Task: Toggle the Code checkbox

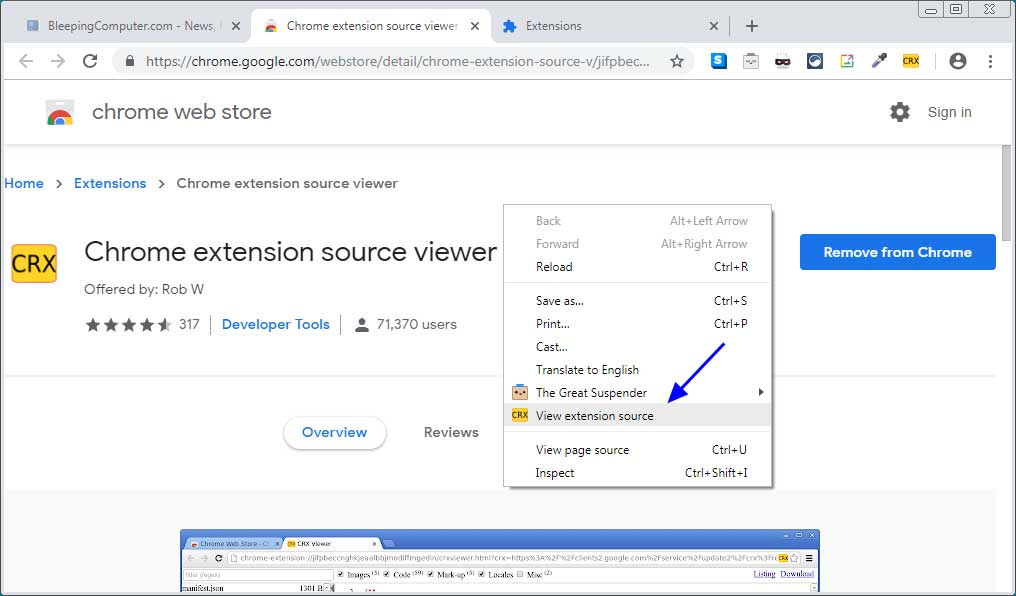Action: coord(388,574)
